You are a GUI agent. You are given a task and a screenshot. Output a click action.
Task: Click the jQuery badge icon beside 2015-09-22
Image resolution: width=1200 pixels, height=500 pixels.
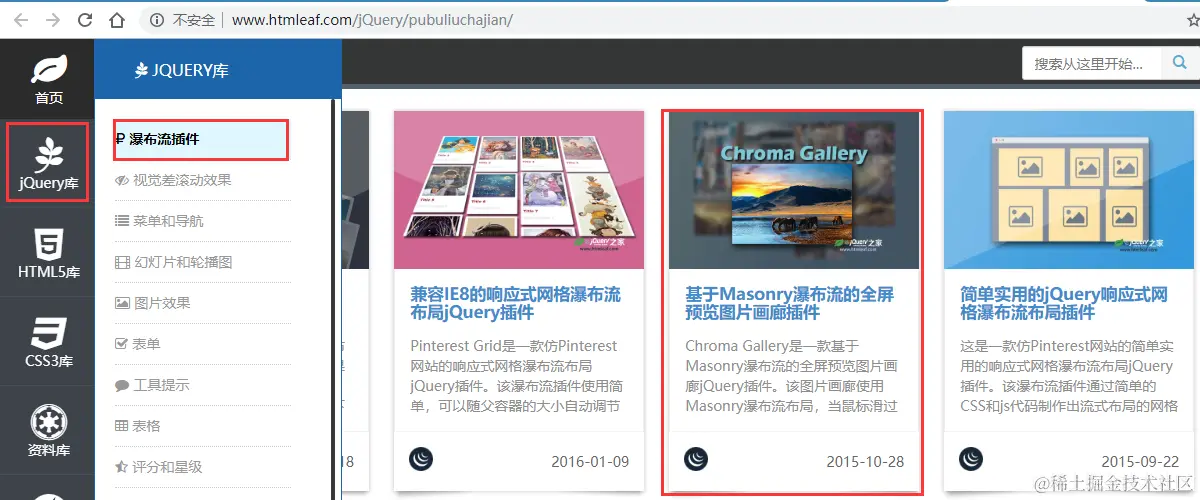[971, 459]
